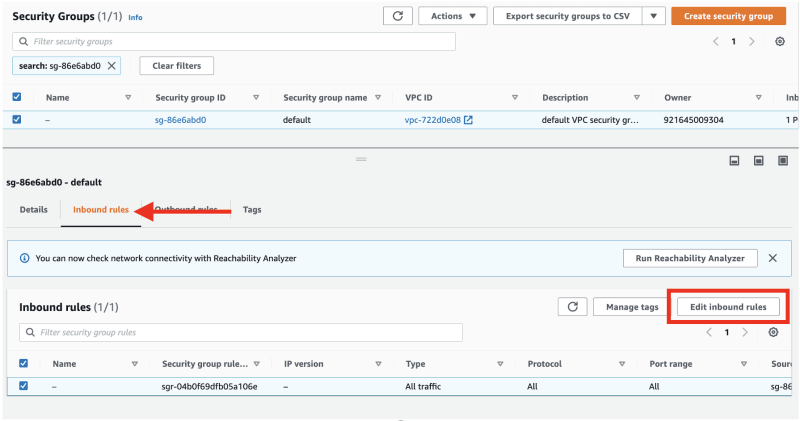Screen dimensions: 800x421
Task: Sort inbound rules by IP version
Action: 379,364
